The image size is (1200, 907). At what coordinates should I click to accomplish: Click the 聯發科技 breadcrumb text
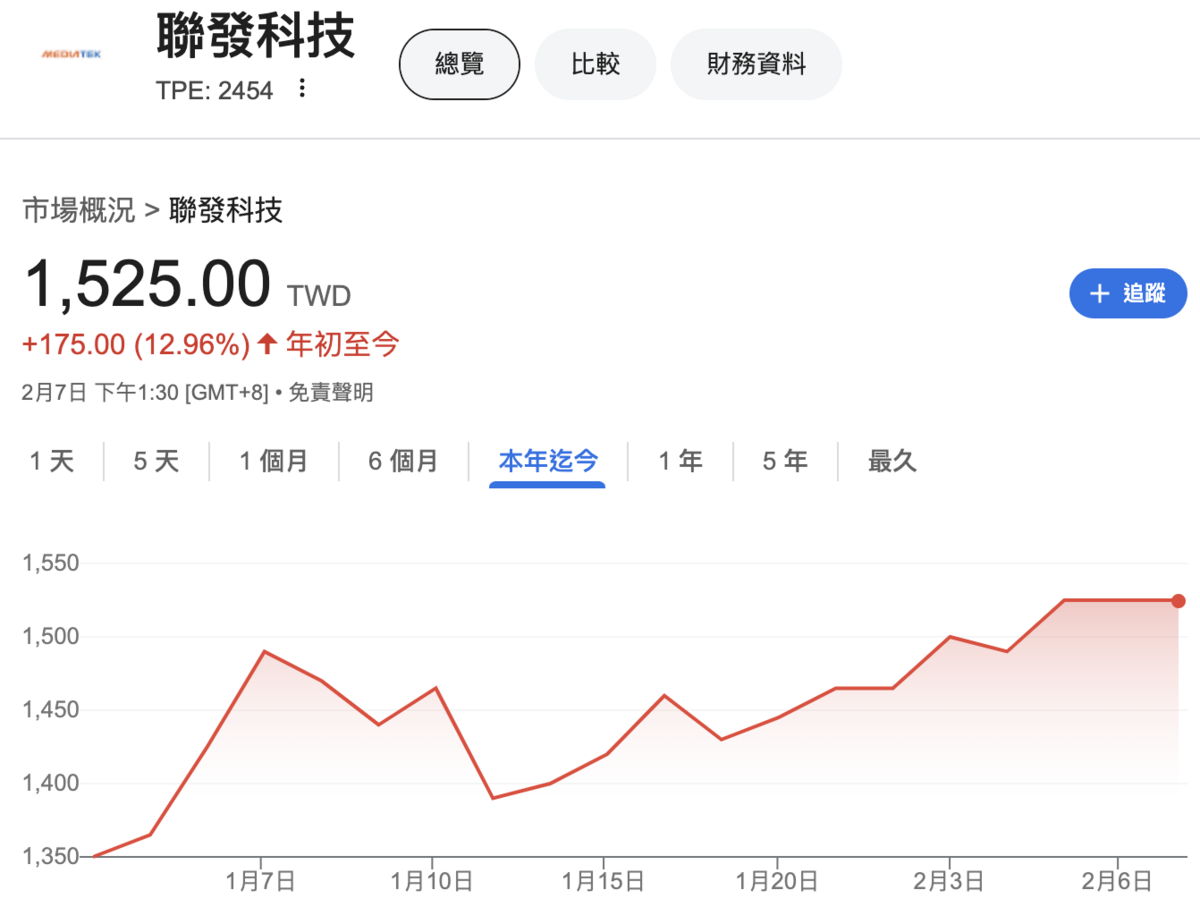[x=226, y=210]
